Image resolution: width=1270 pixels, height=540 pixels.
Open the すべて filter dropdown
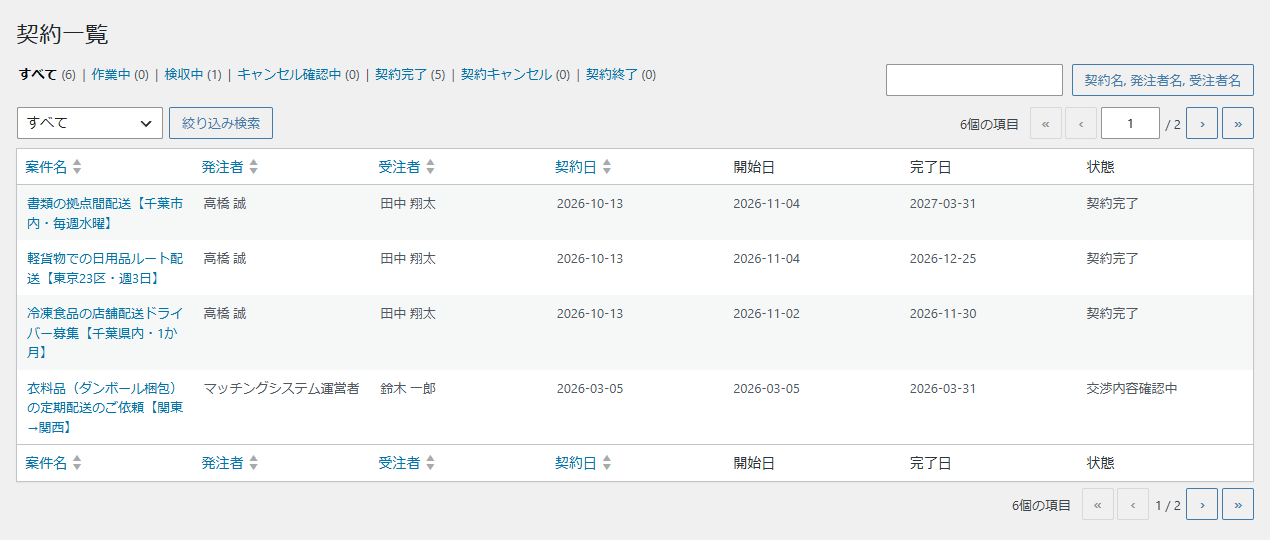click(x=90, y=123)
